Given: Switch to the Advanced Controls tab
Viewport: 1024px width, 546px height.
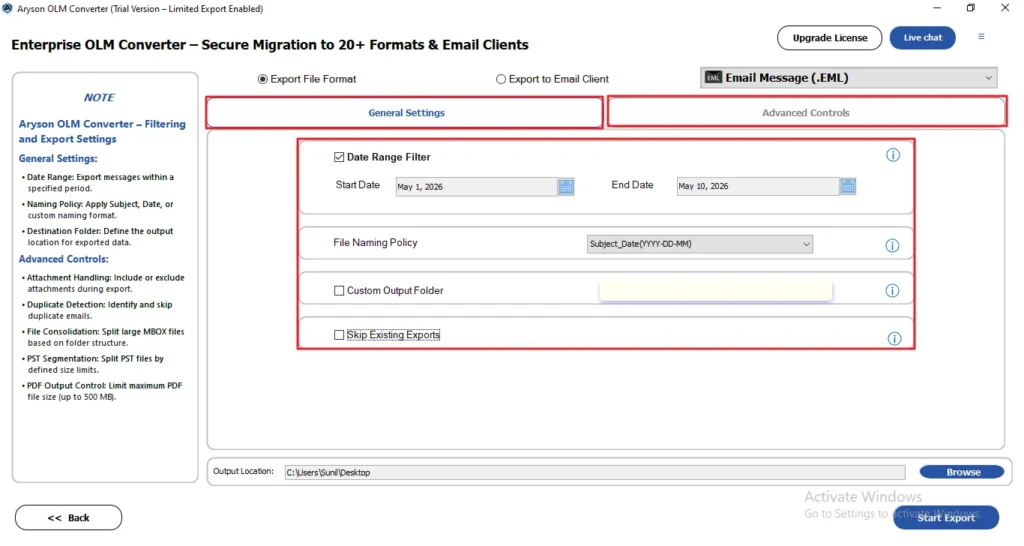Looking at the screenshot, I should (x=807, y=112).
